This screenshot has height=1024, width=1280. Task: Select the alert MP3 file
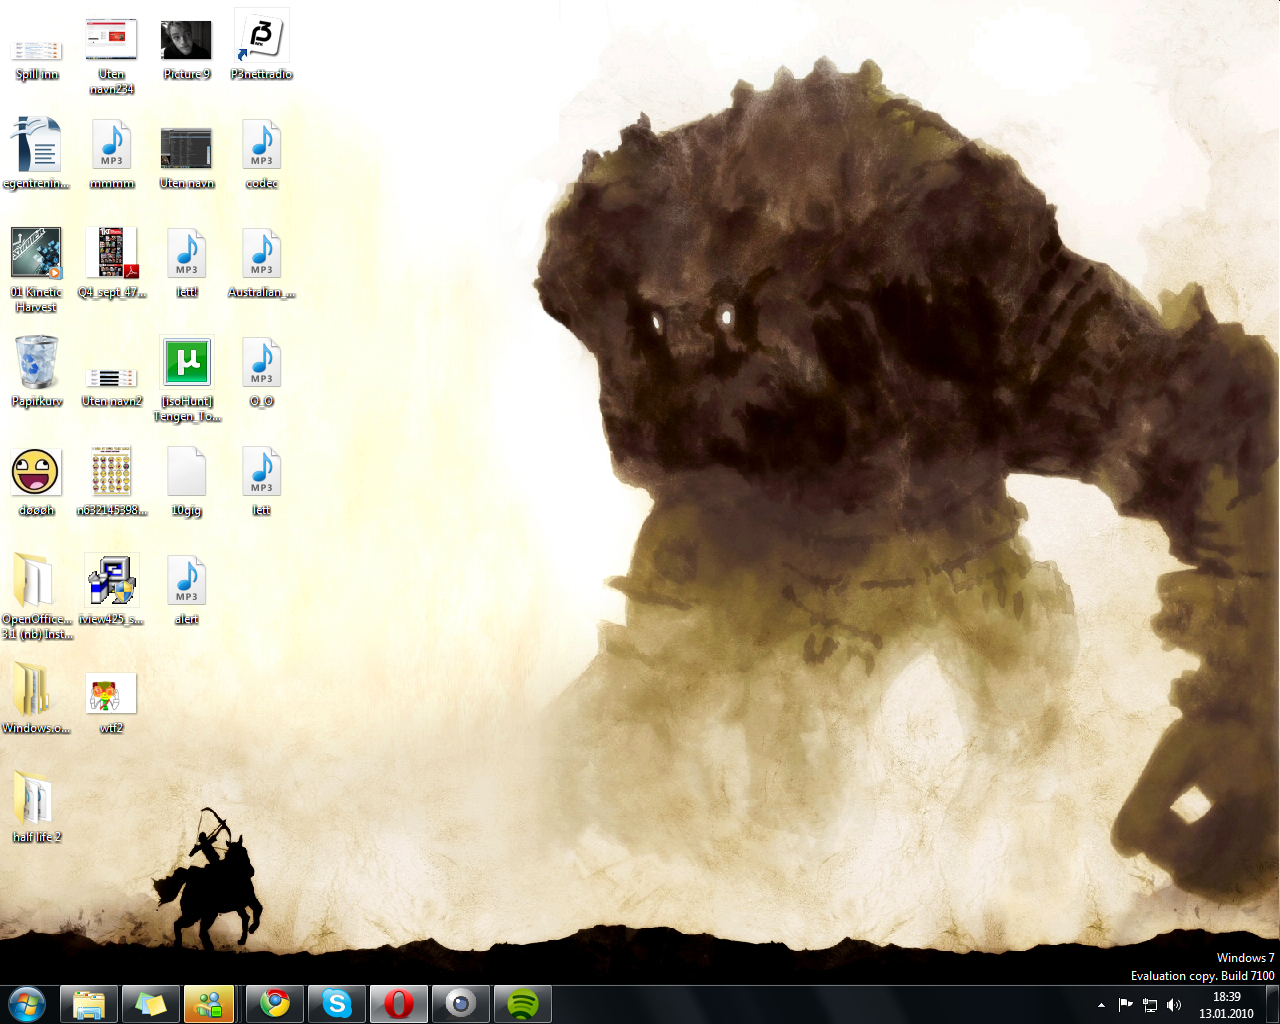tap(186, 589)
